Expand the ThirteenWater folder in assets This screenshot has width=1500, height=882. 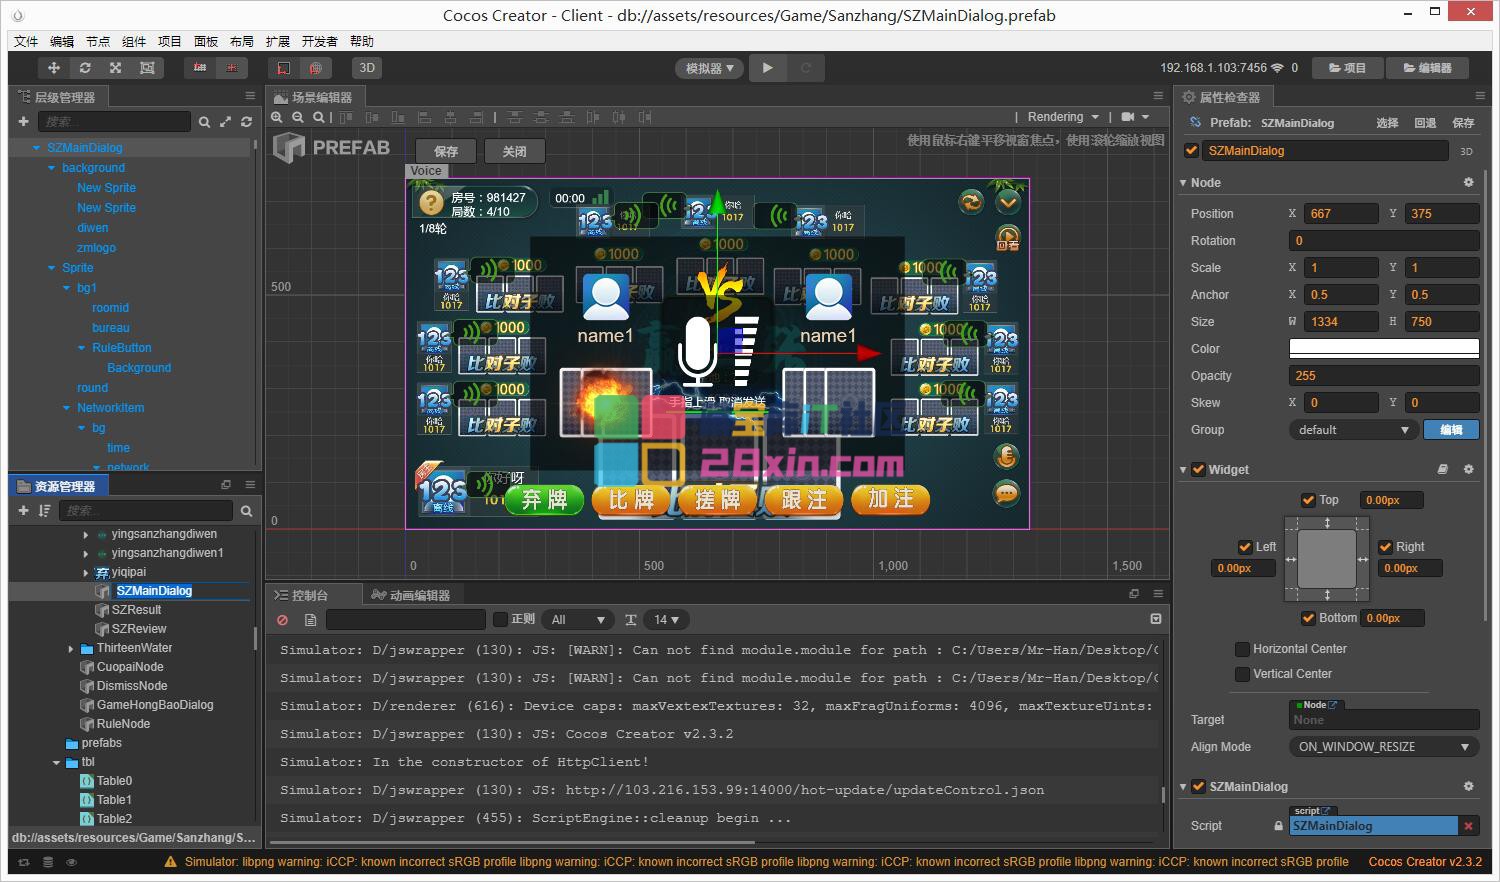click(71, 648)
